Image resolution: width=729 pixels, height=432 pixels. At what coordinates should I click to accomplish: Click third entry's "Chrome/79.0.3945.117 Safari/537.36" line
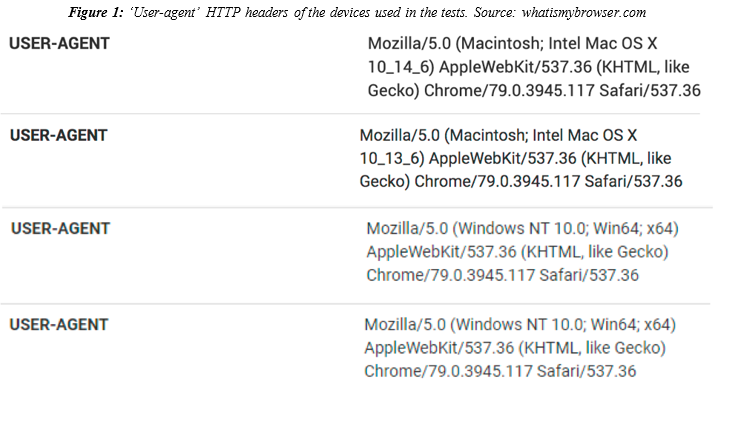503,275
